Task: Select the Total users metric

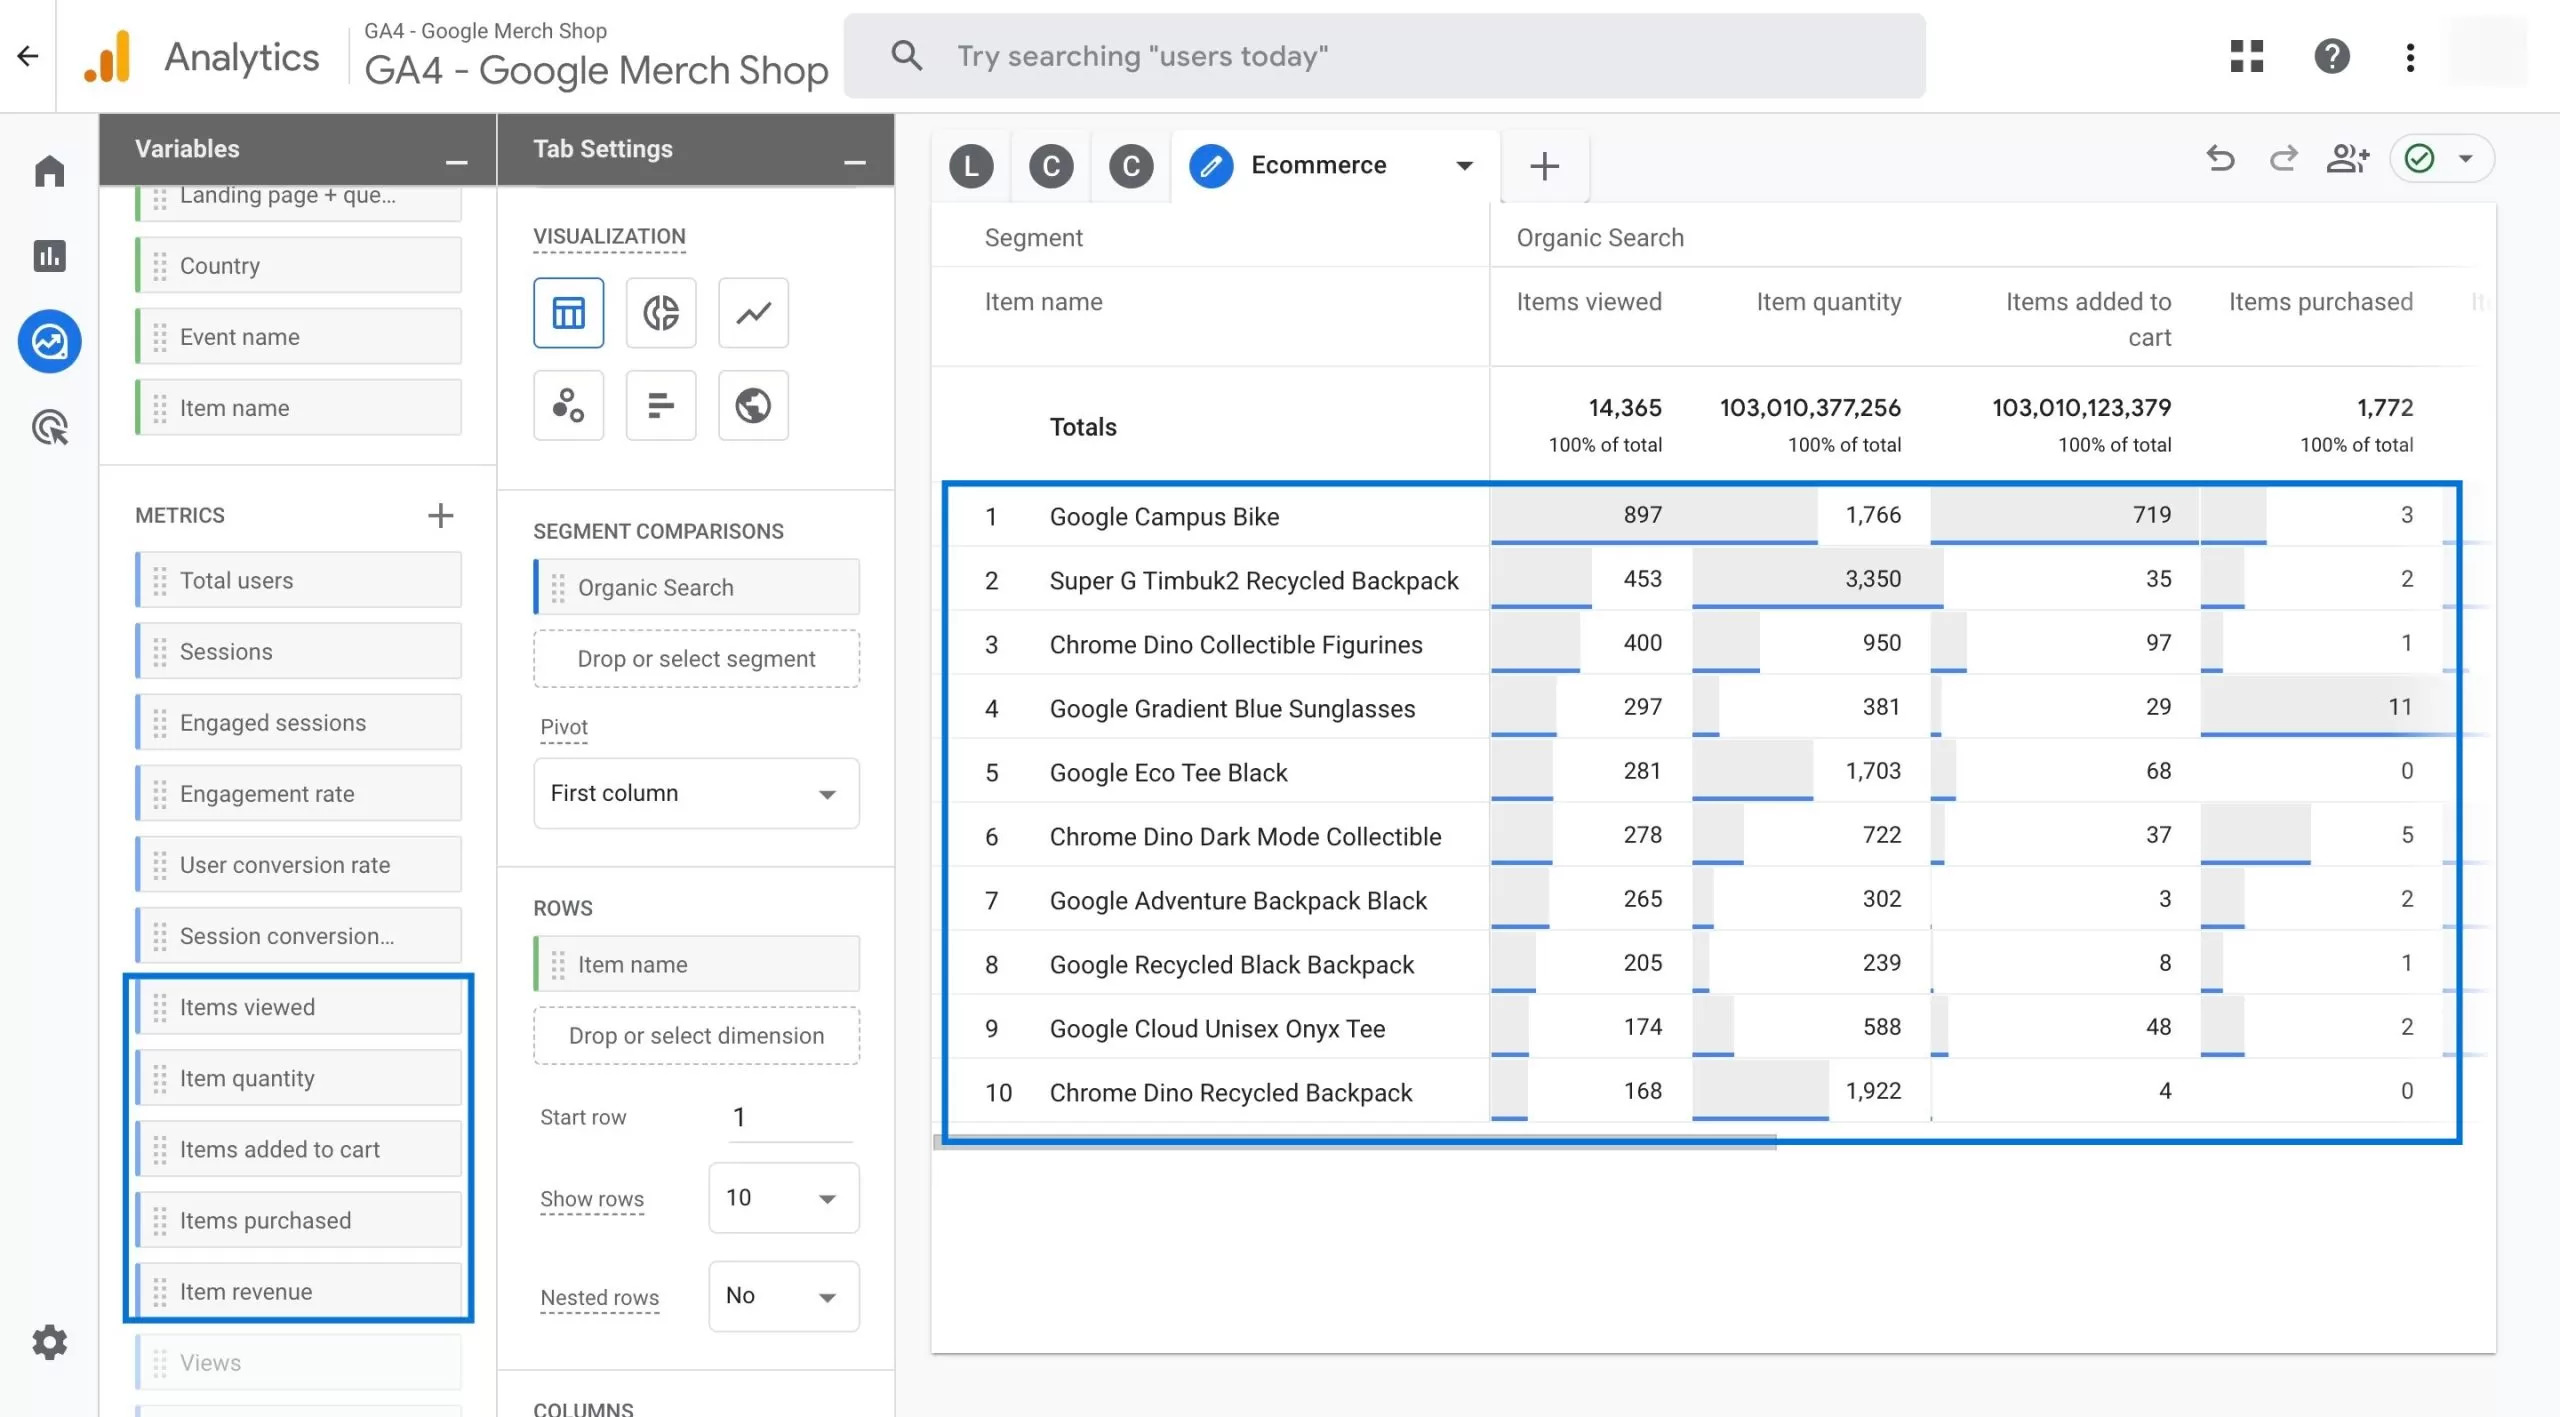Action: 298,580
